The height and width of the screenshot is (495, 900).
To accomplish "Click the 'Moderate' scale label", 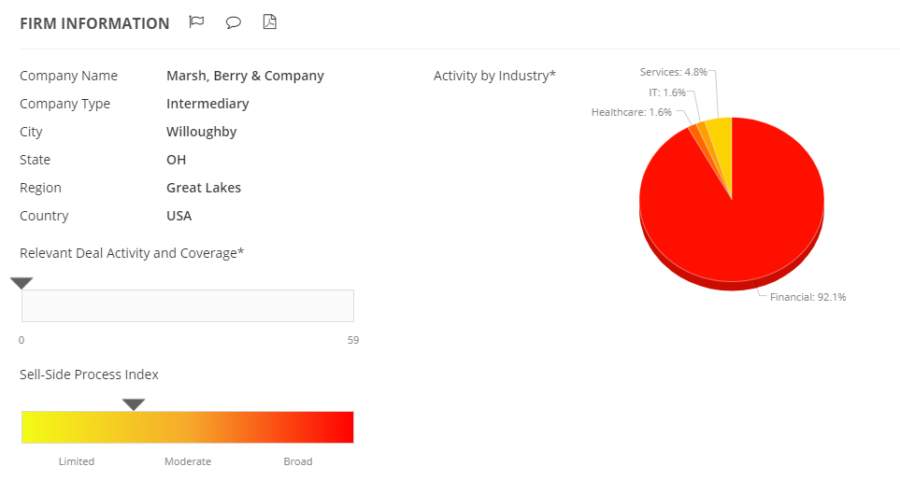I will click(x=188, y=461).
